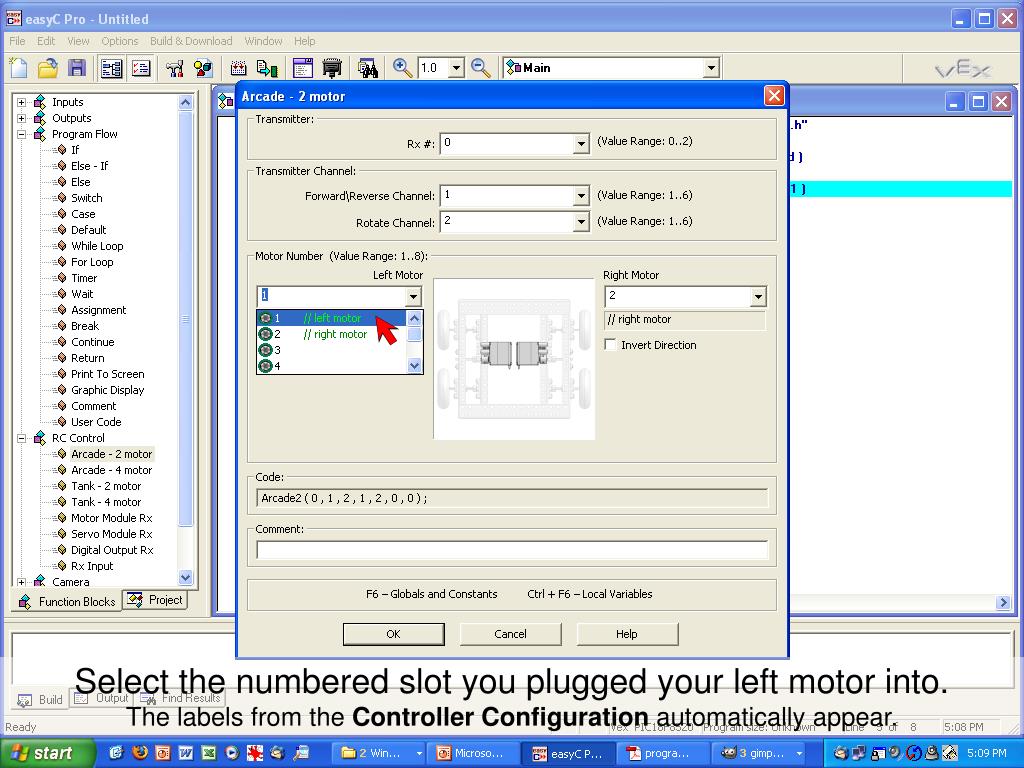
Task: Click the function tree scrollbar down arrow
Action: [185, 577]
